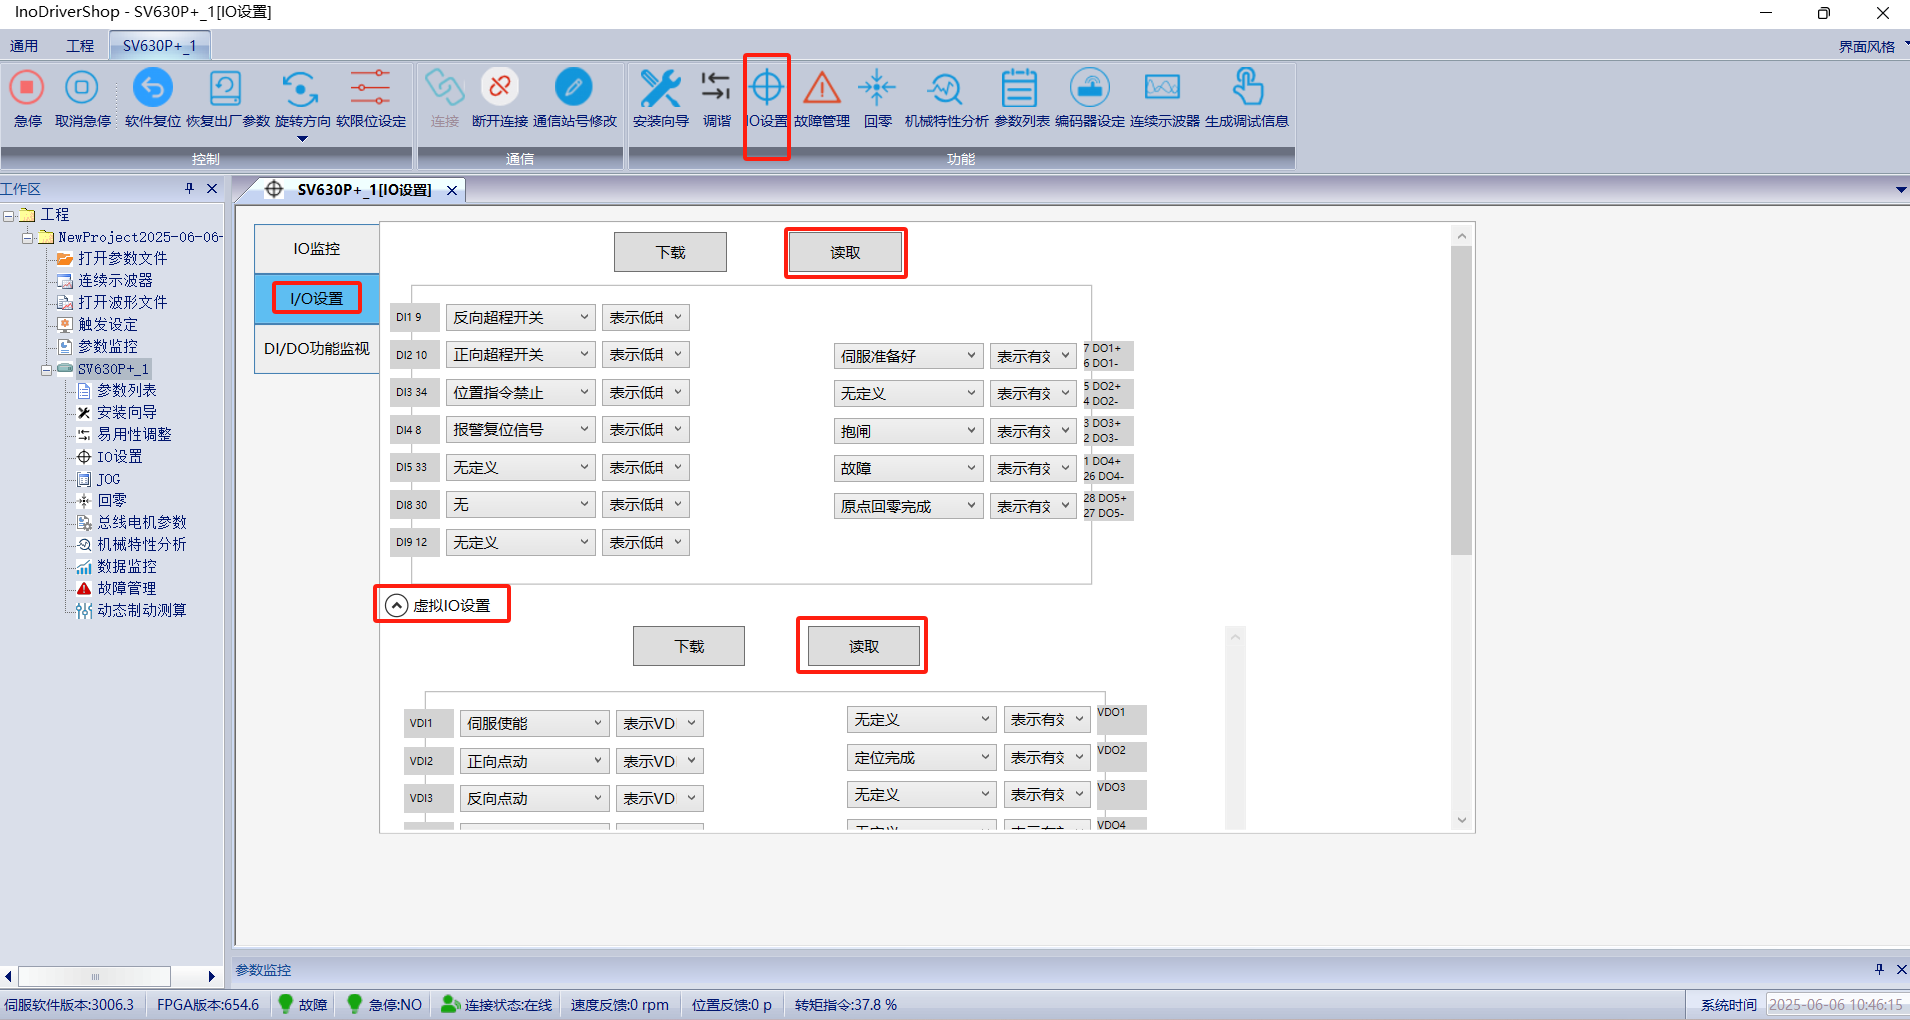Viewport: 1910px width, 1020px height.
Task: Click the 回零 homing toolbar icon
Action: click(x=877, y=89)
